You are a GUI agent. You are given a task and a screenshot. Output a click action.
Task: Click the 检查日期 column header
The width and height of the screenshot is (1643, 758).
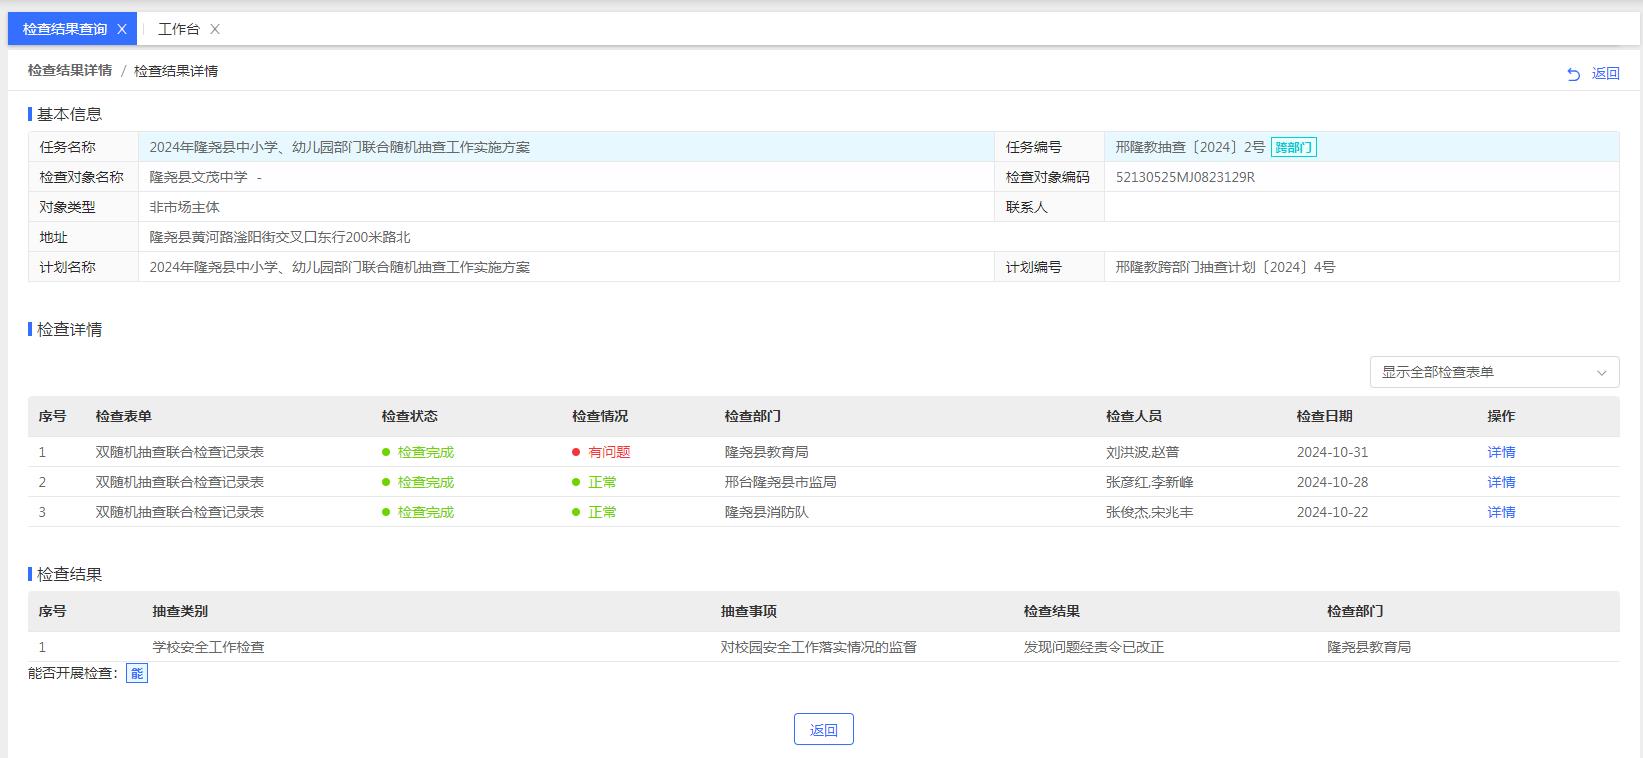pyautogui.click(x=1324, y=416)
